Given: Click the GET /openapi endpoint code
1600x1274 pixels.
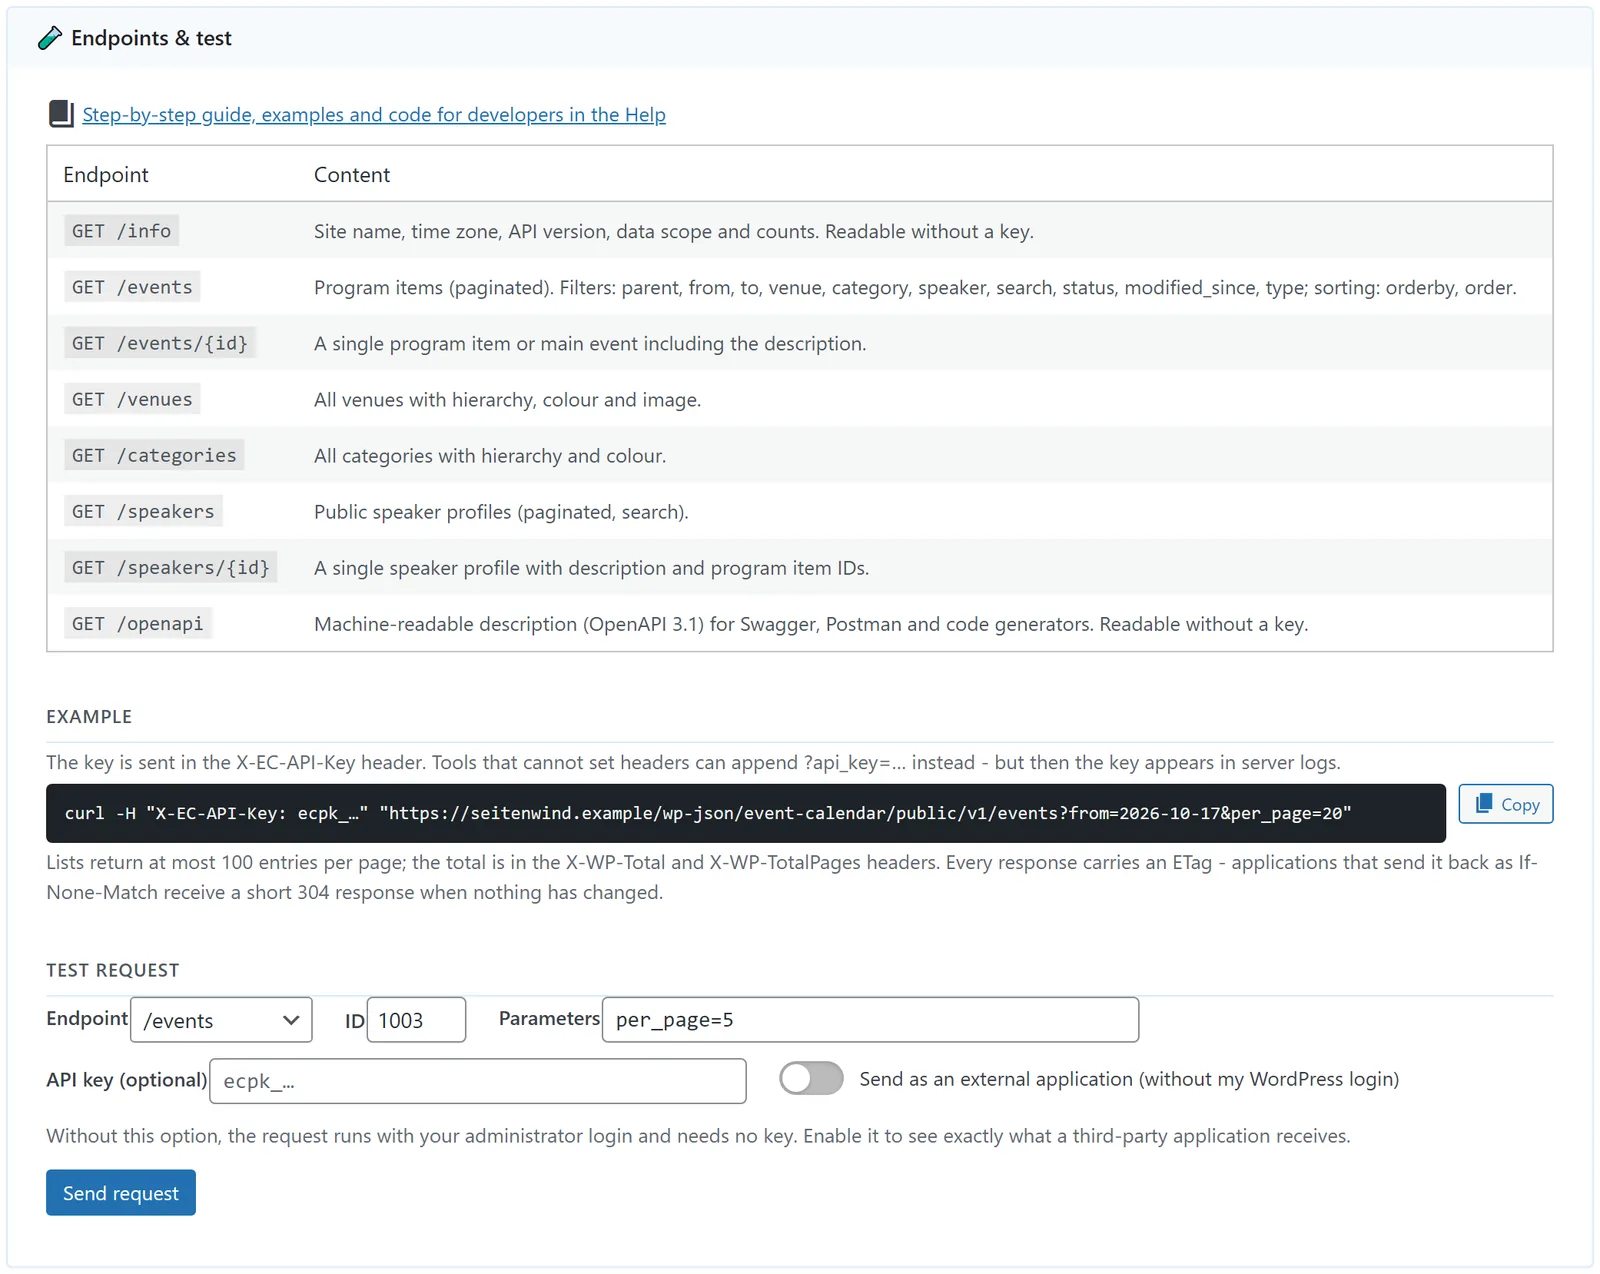Looking at the screenshot, I should click(137, 623).
